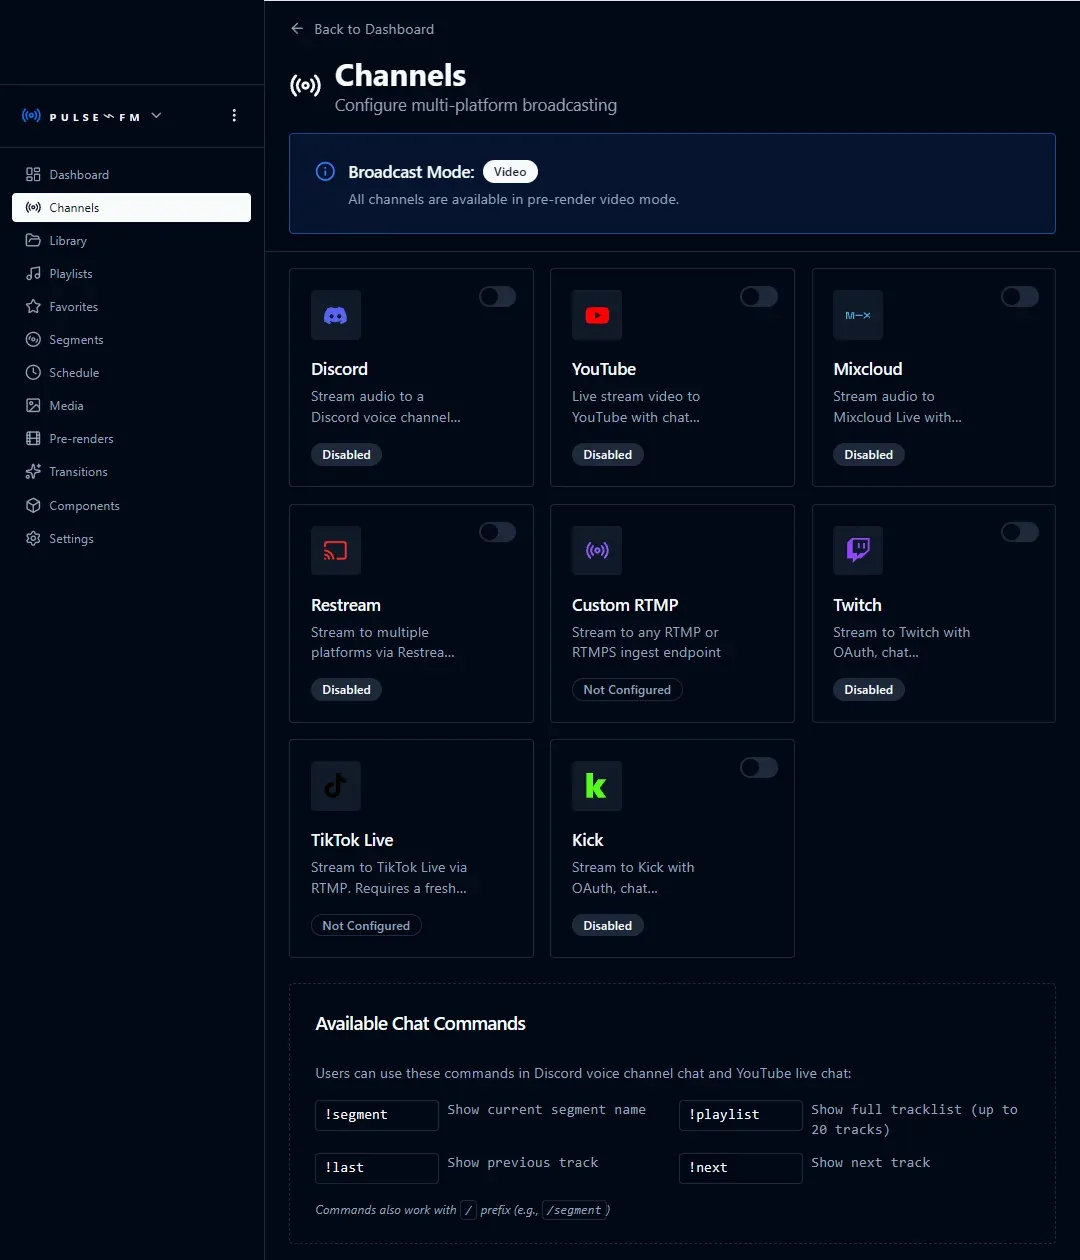Enable the YouTube channel toggle

click(759, 296)
